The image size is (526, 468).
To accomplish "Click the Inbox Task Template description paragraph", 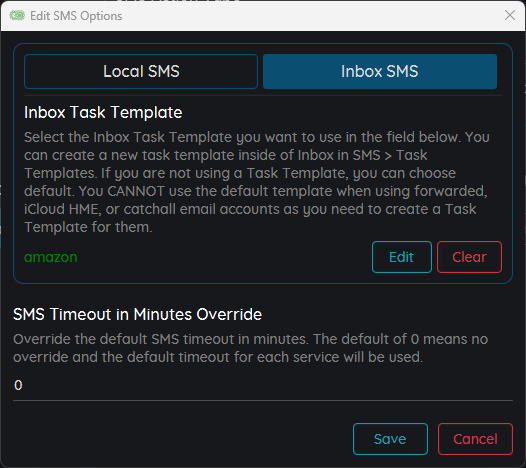I will 257,182.
